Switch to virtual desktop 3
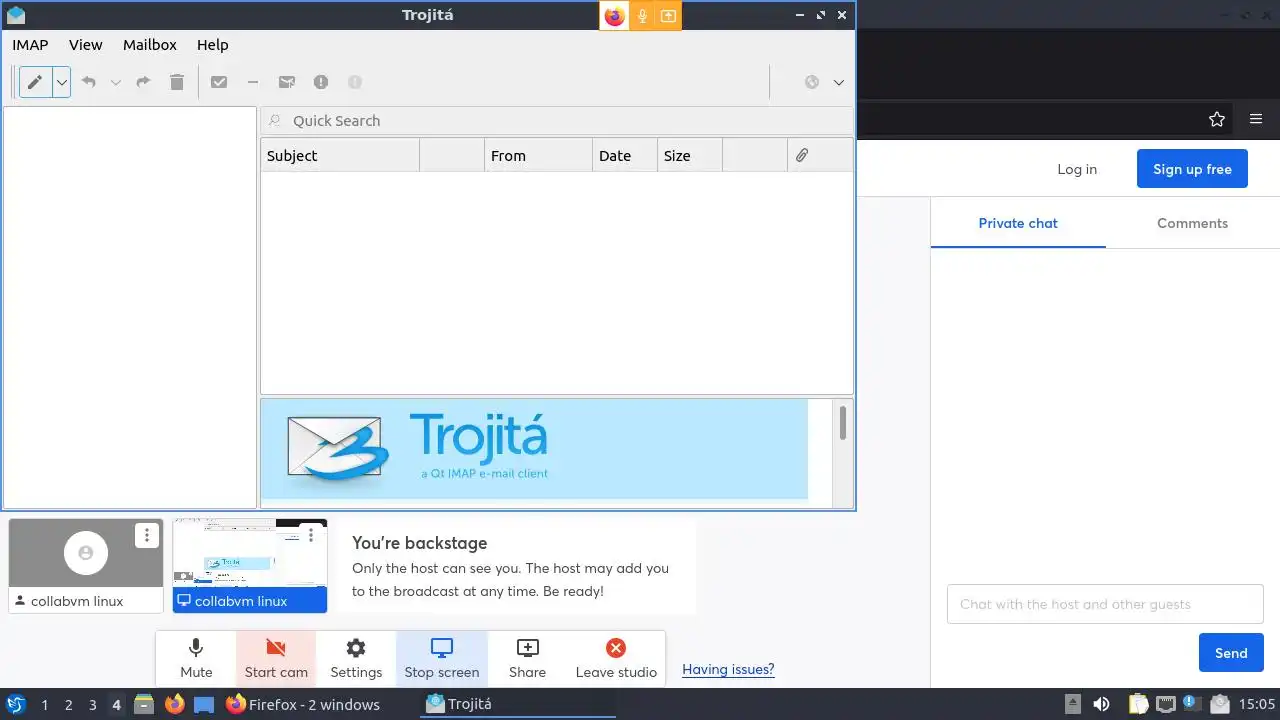Viewport: 1280px width, 720px height. (x=92, y=705)
